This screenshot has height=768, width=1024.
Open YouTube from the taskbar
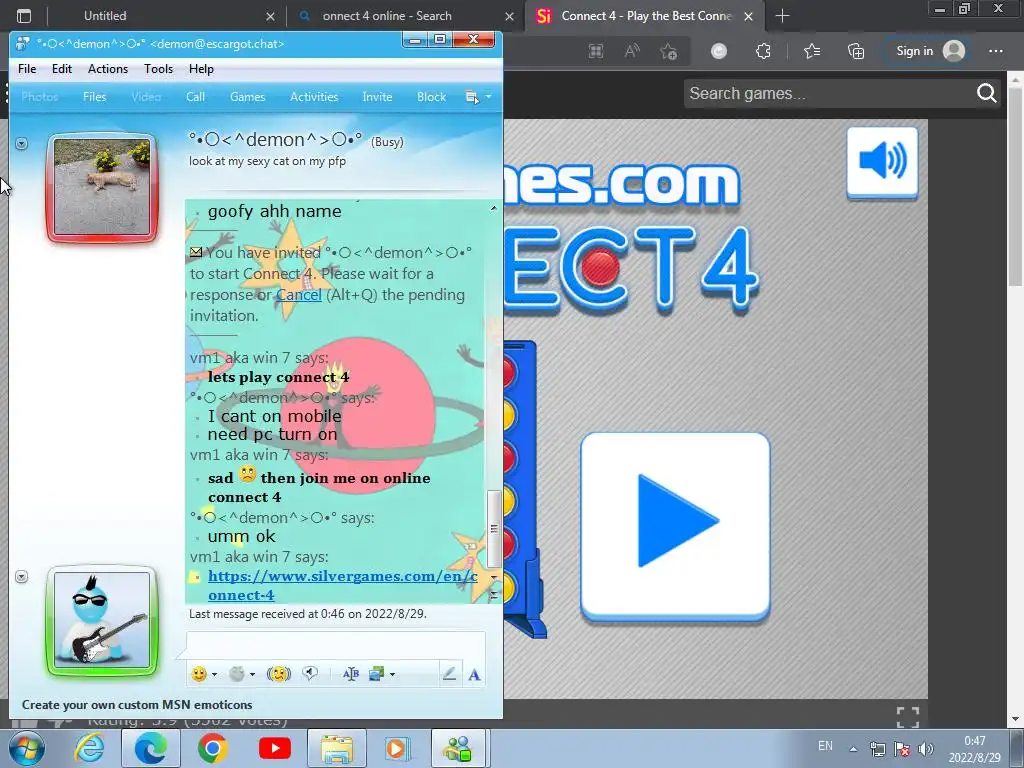click(x=274, y=748)
